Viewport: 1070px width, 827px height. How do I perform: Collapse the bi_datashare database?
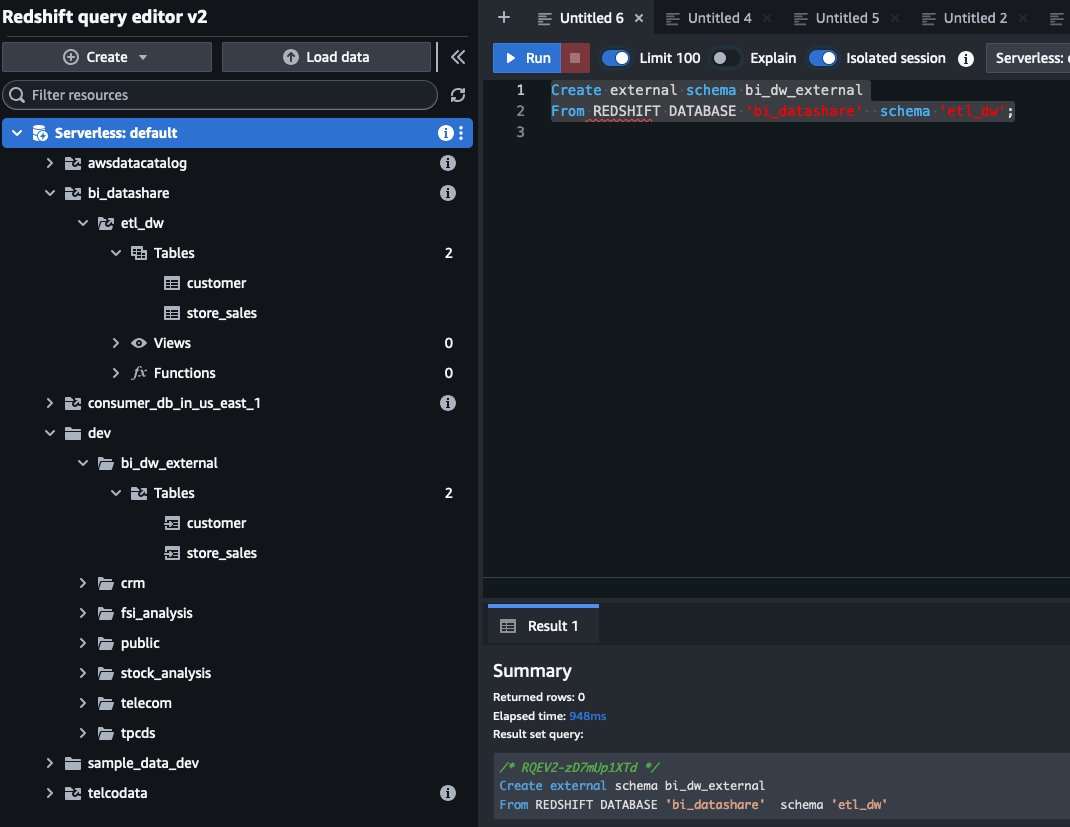(50, 193)
